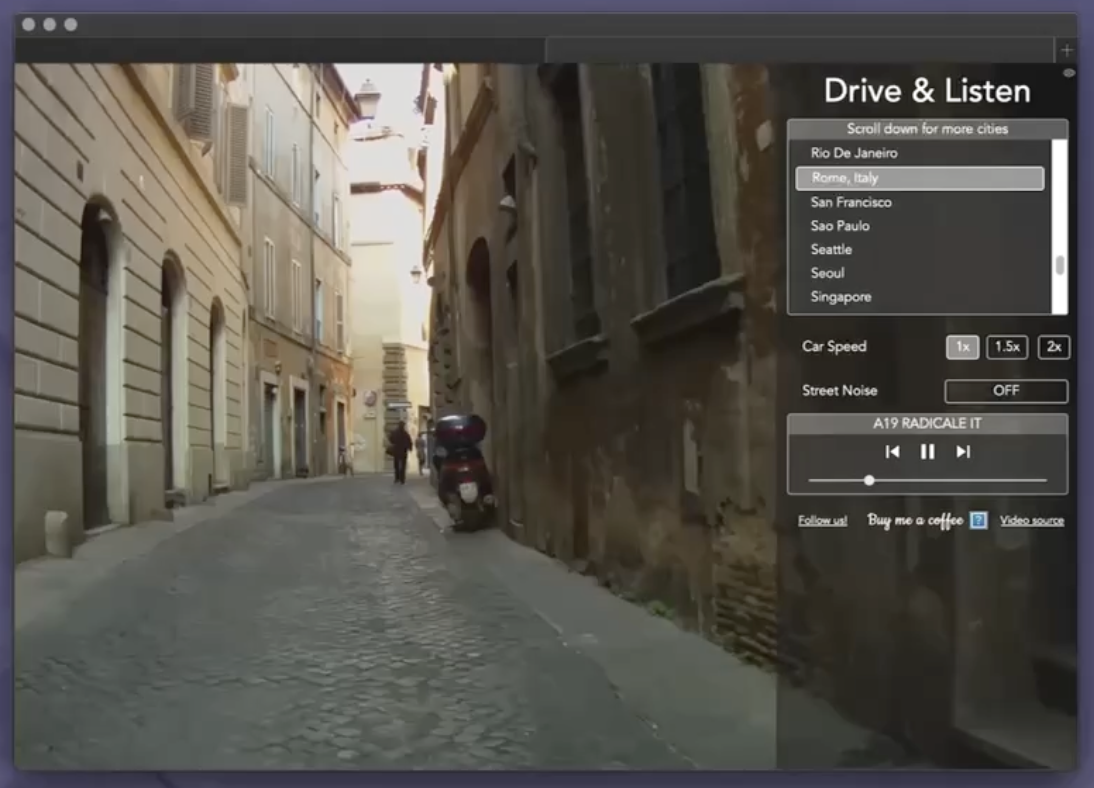This screenshot has width=1094, height=788.
Task: Skip to the next radio station
Action: pyautogui.click(x=963, y=452)
